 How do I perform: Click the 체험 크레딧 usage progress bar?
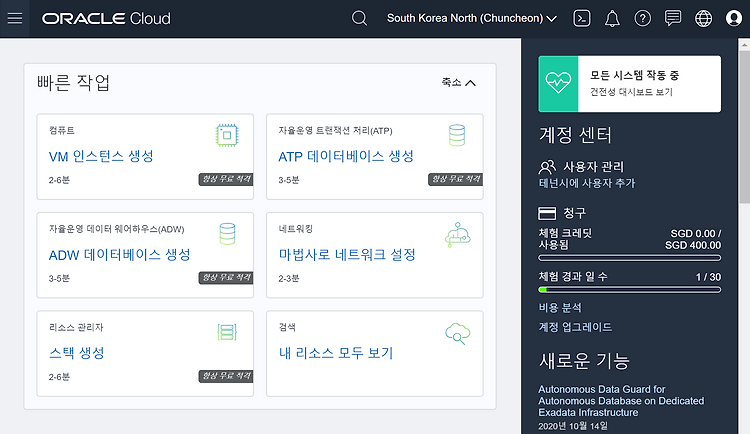coord(629,258)
